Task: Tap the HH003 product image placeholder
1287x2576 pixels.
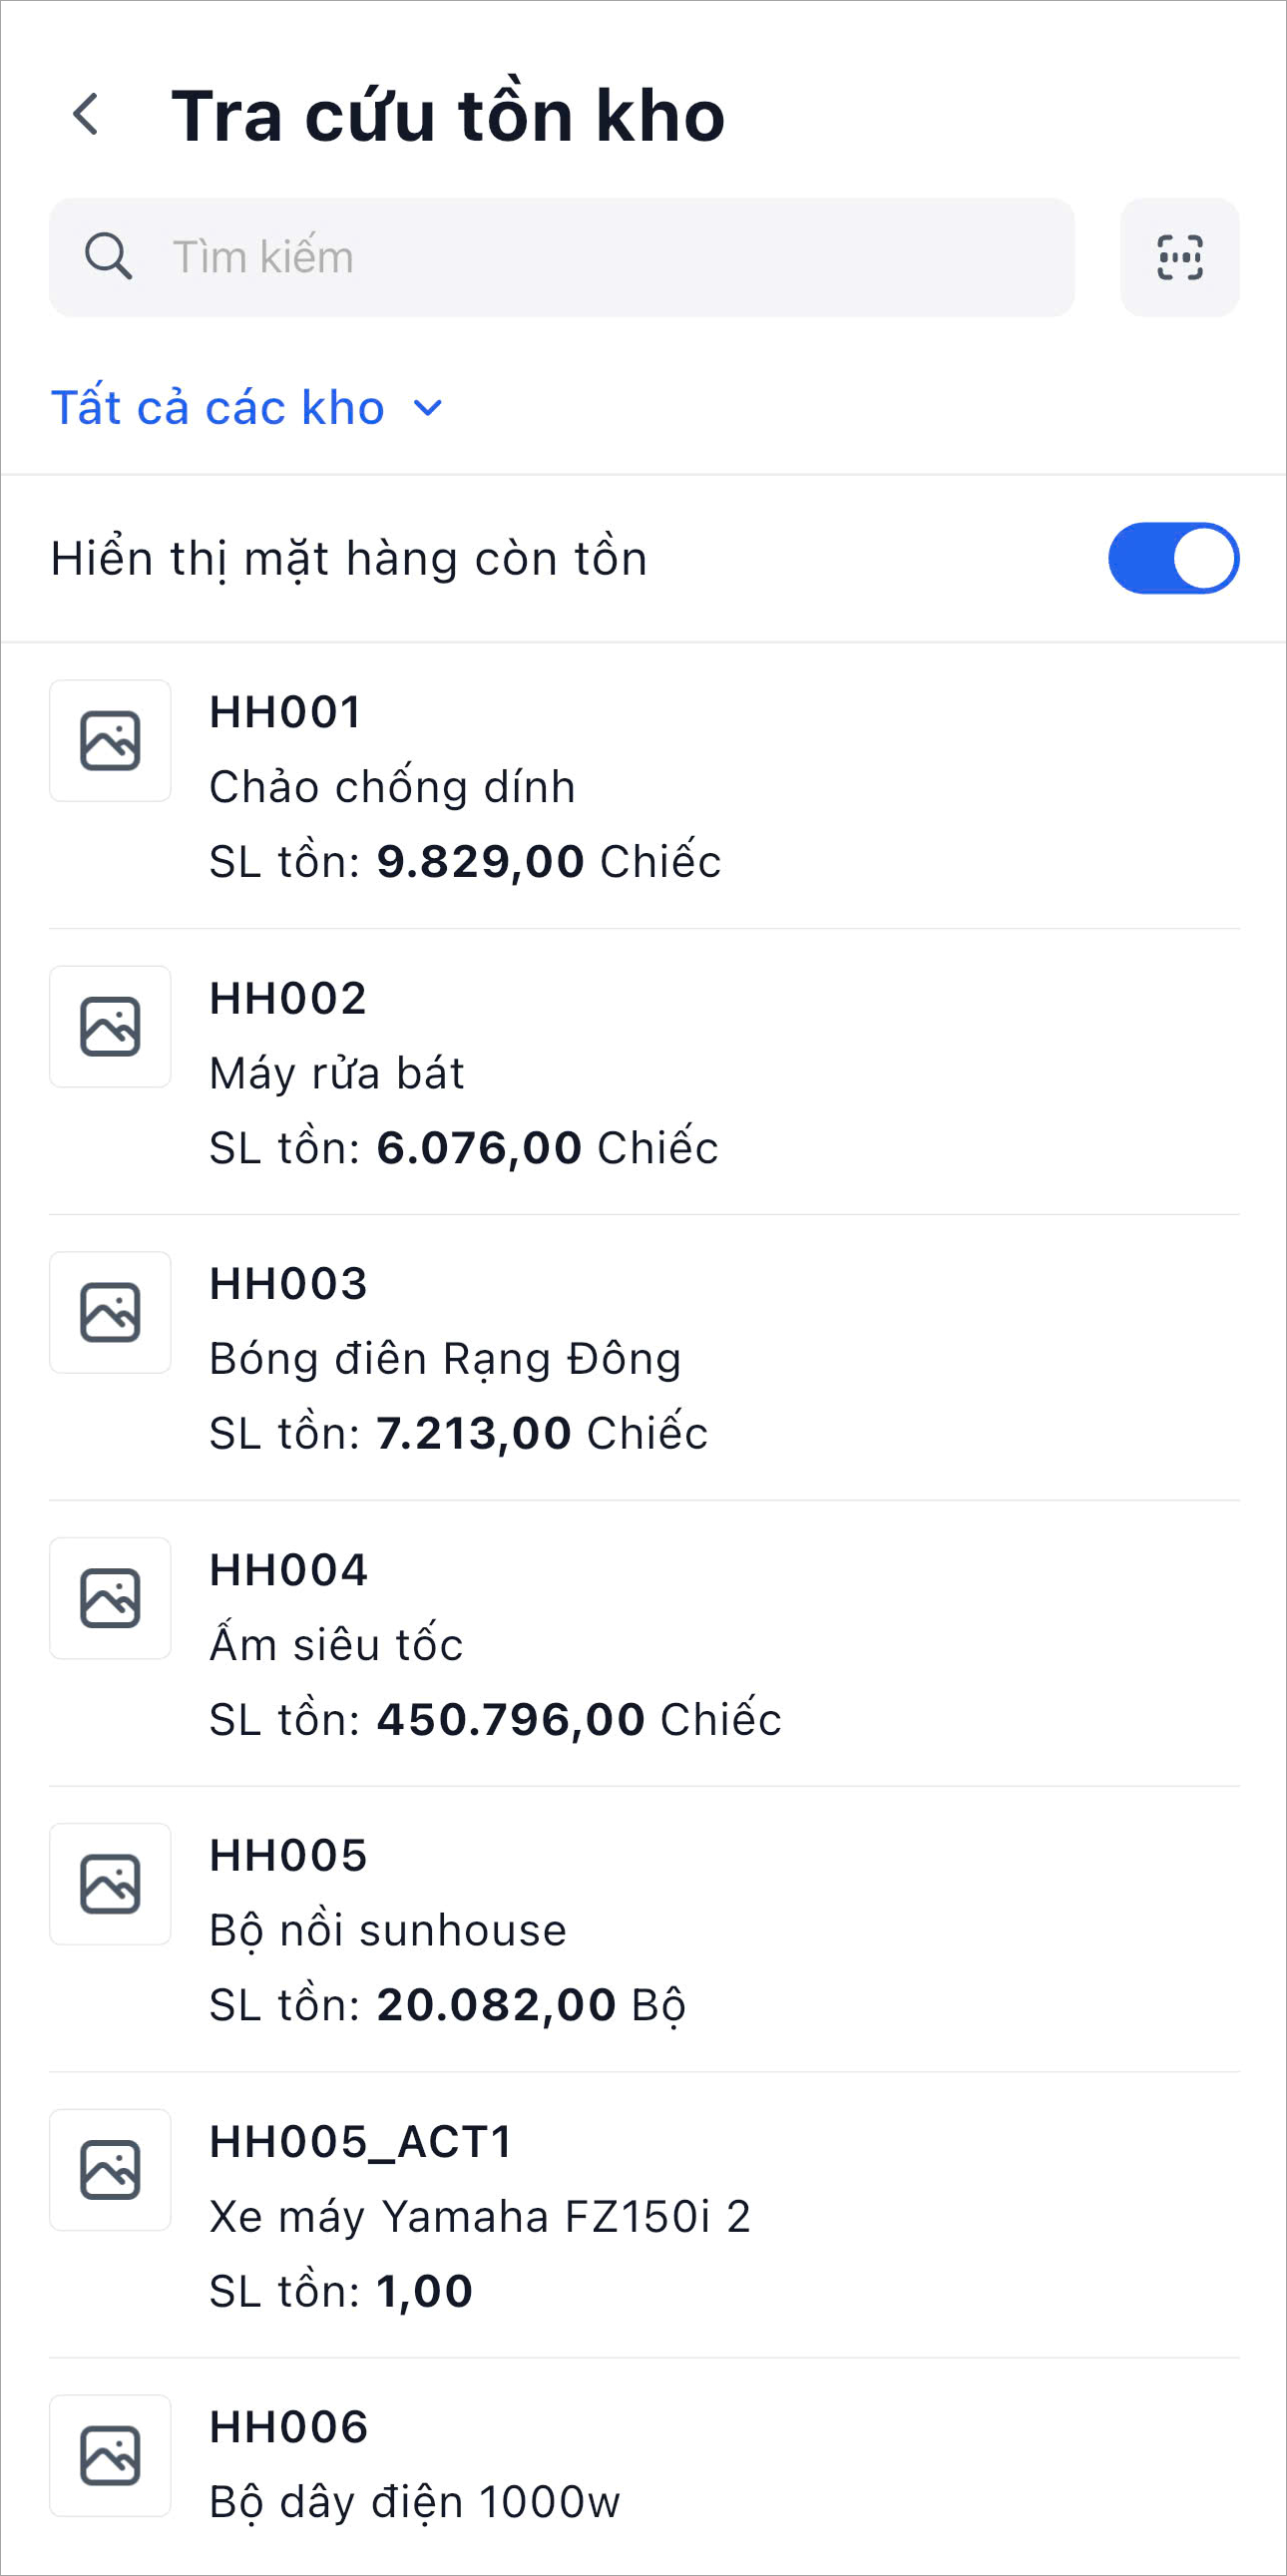Action: tap(110, 1312)
